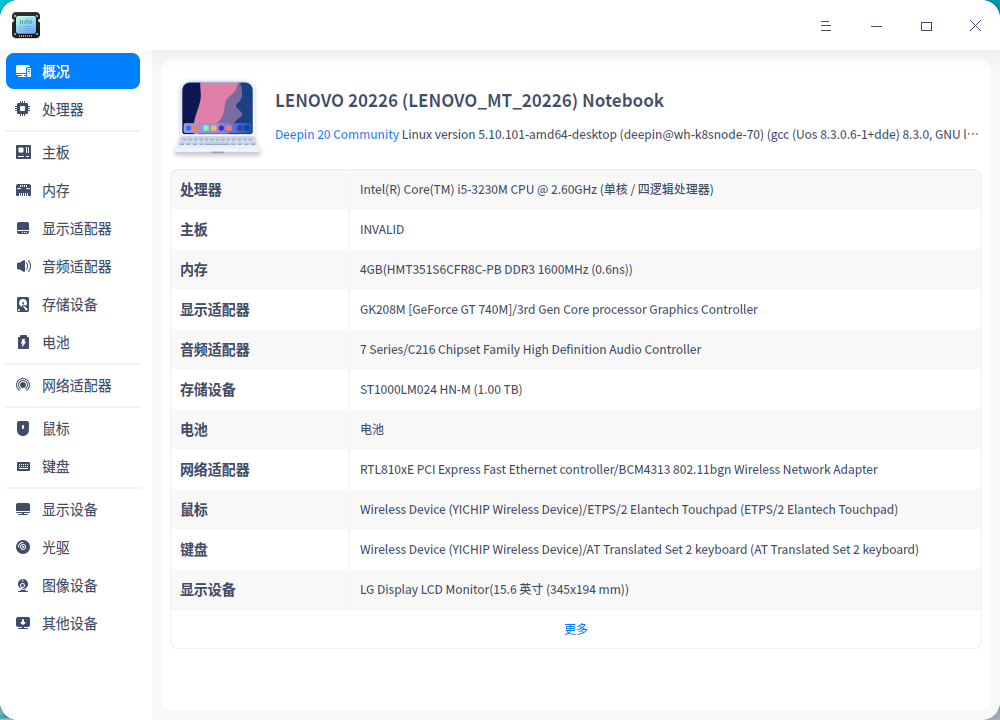Image resolution: width=1000 pixels, height=720 pixels.
Task: Click the 显示适配器 row header in table
Action: pyautogui.click(x=215, y=311)
